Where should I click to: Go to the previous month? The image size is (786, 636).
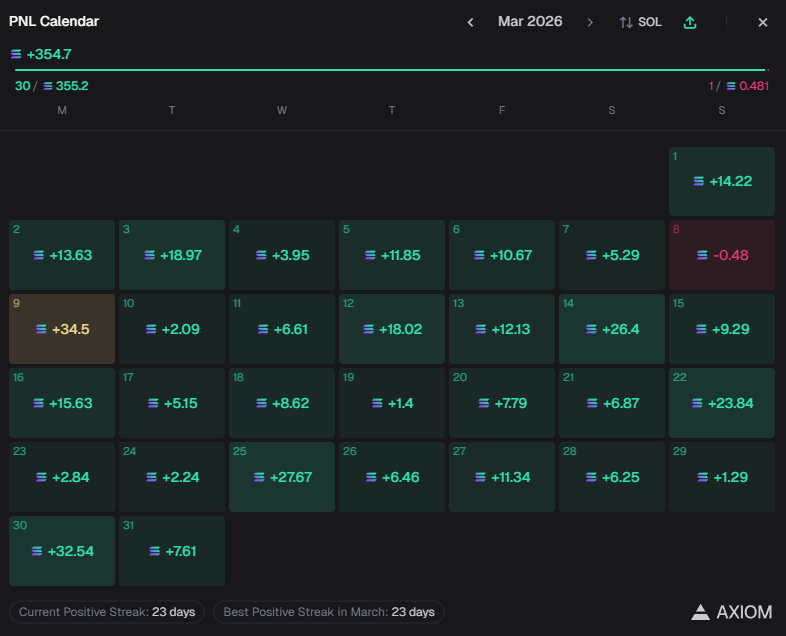tap(470, 22)
